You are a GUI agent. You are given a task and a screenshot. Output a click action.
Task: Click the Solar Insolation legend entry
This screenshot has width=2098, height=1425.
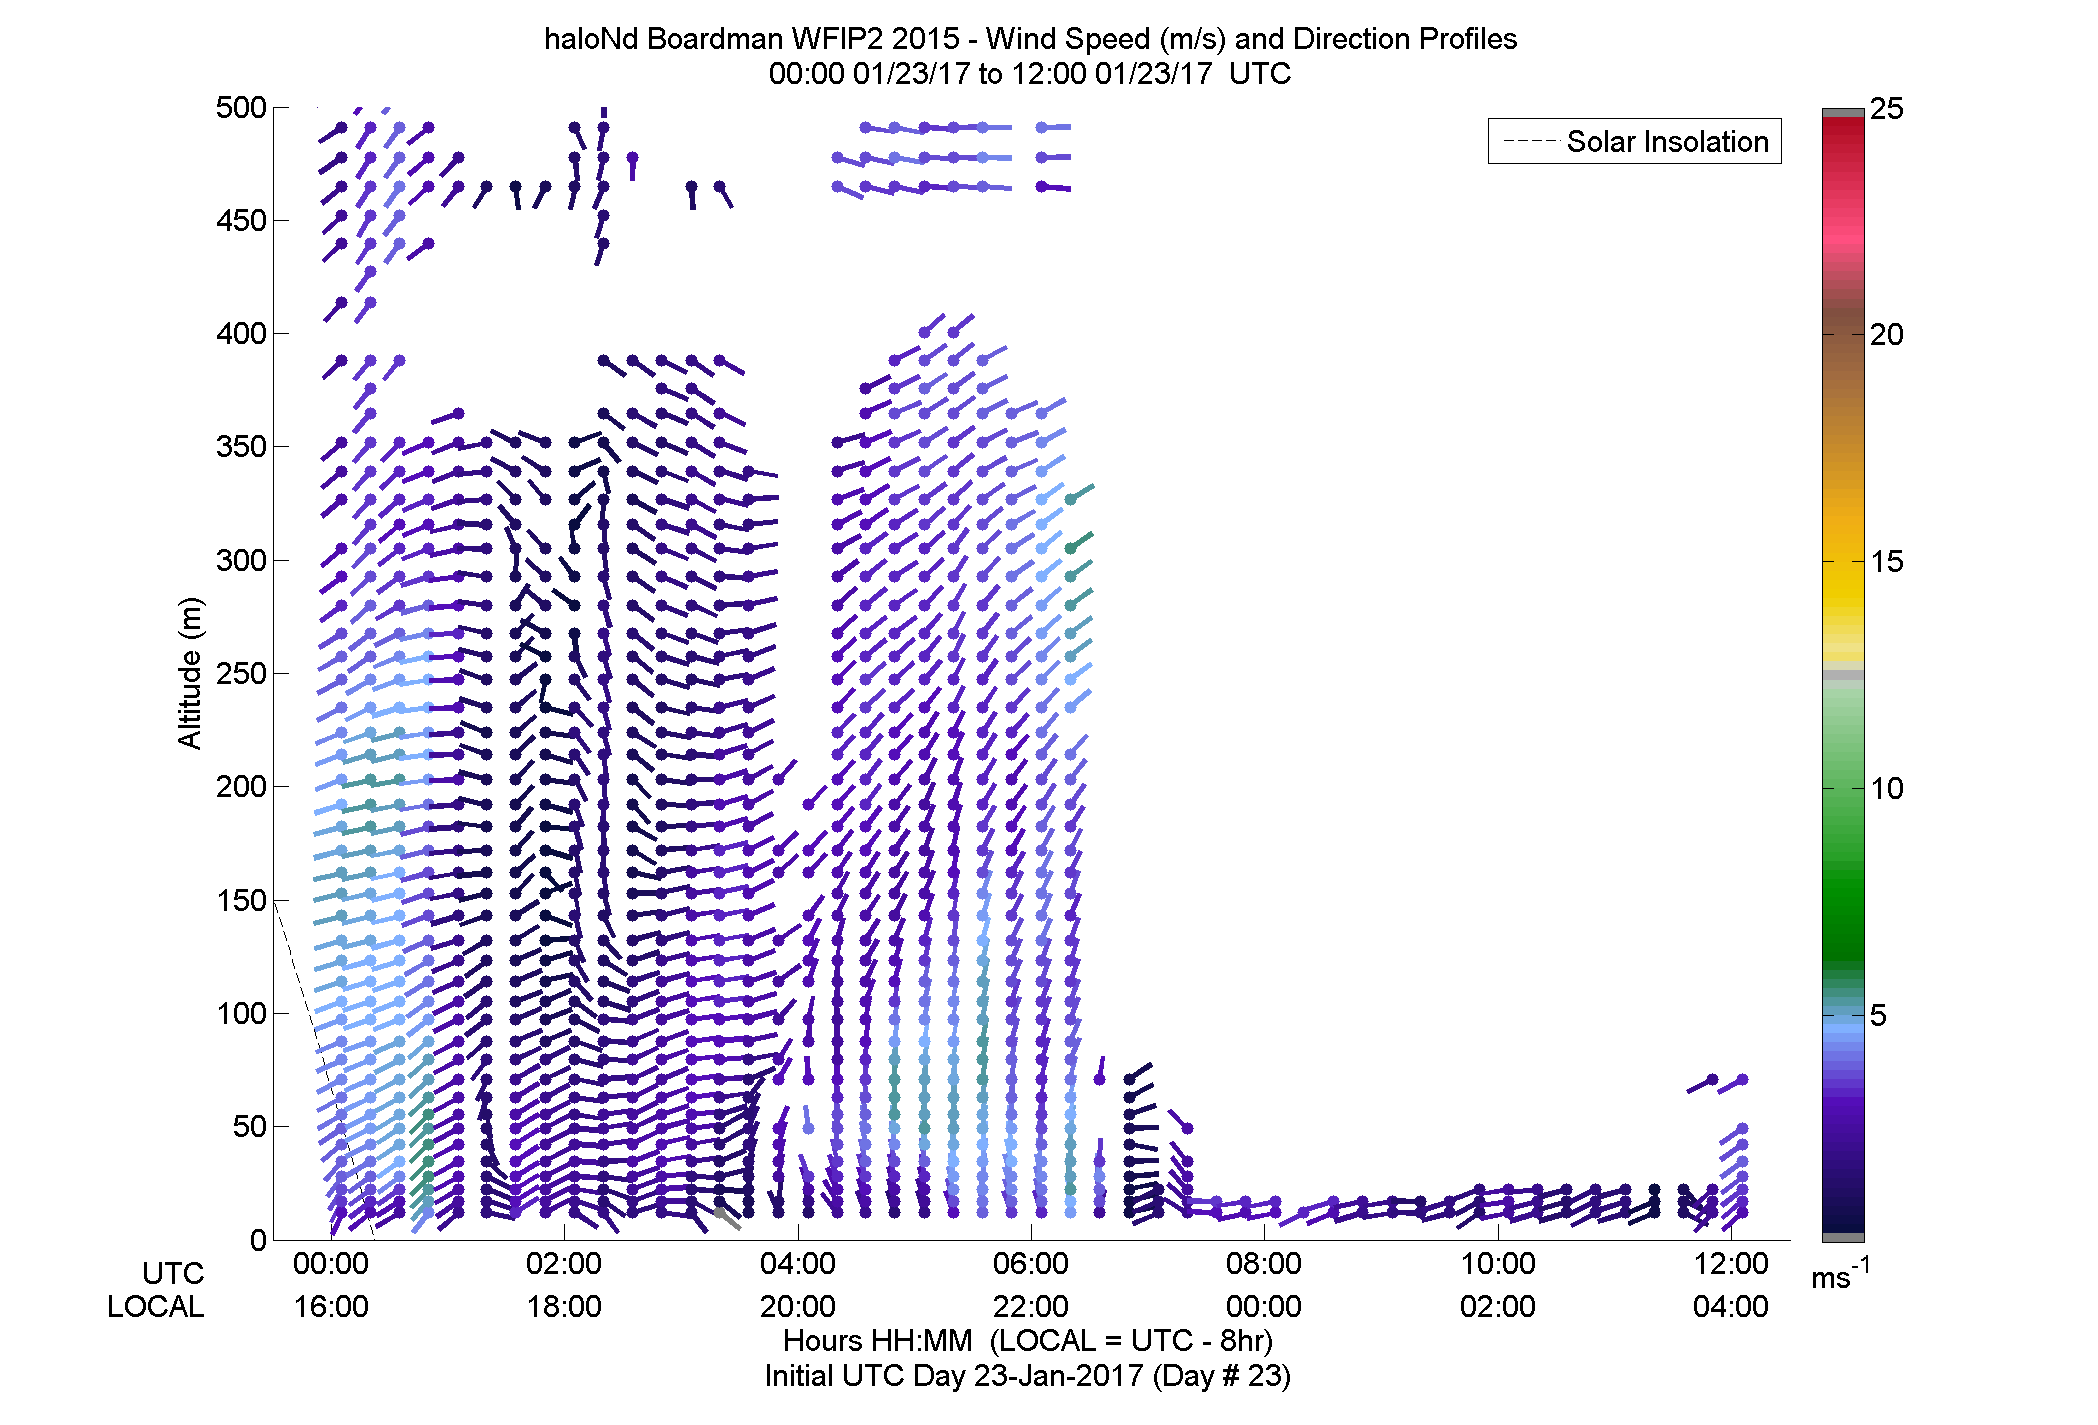pos(1635,141)
